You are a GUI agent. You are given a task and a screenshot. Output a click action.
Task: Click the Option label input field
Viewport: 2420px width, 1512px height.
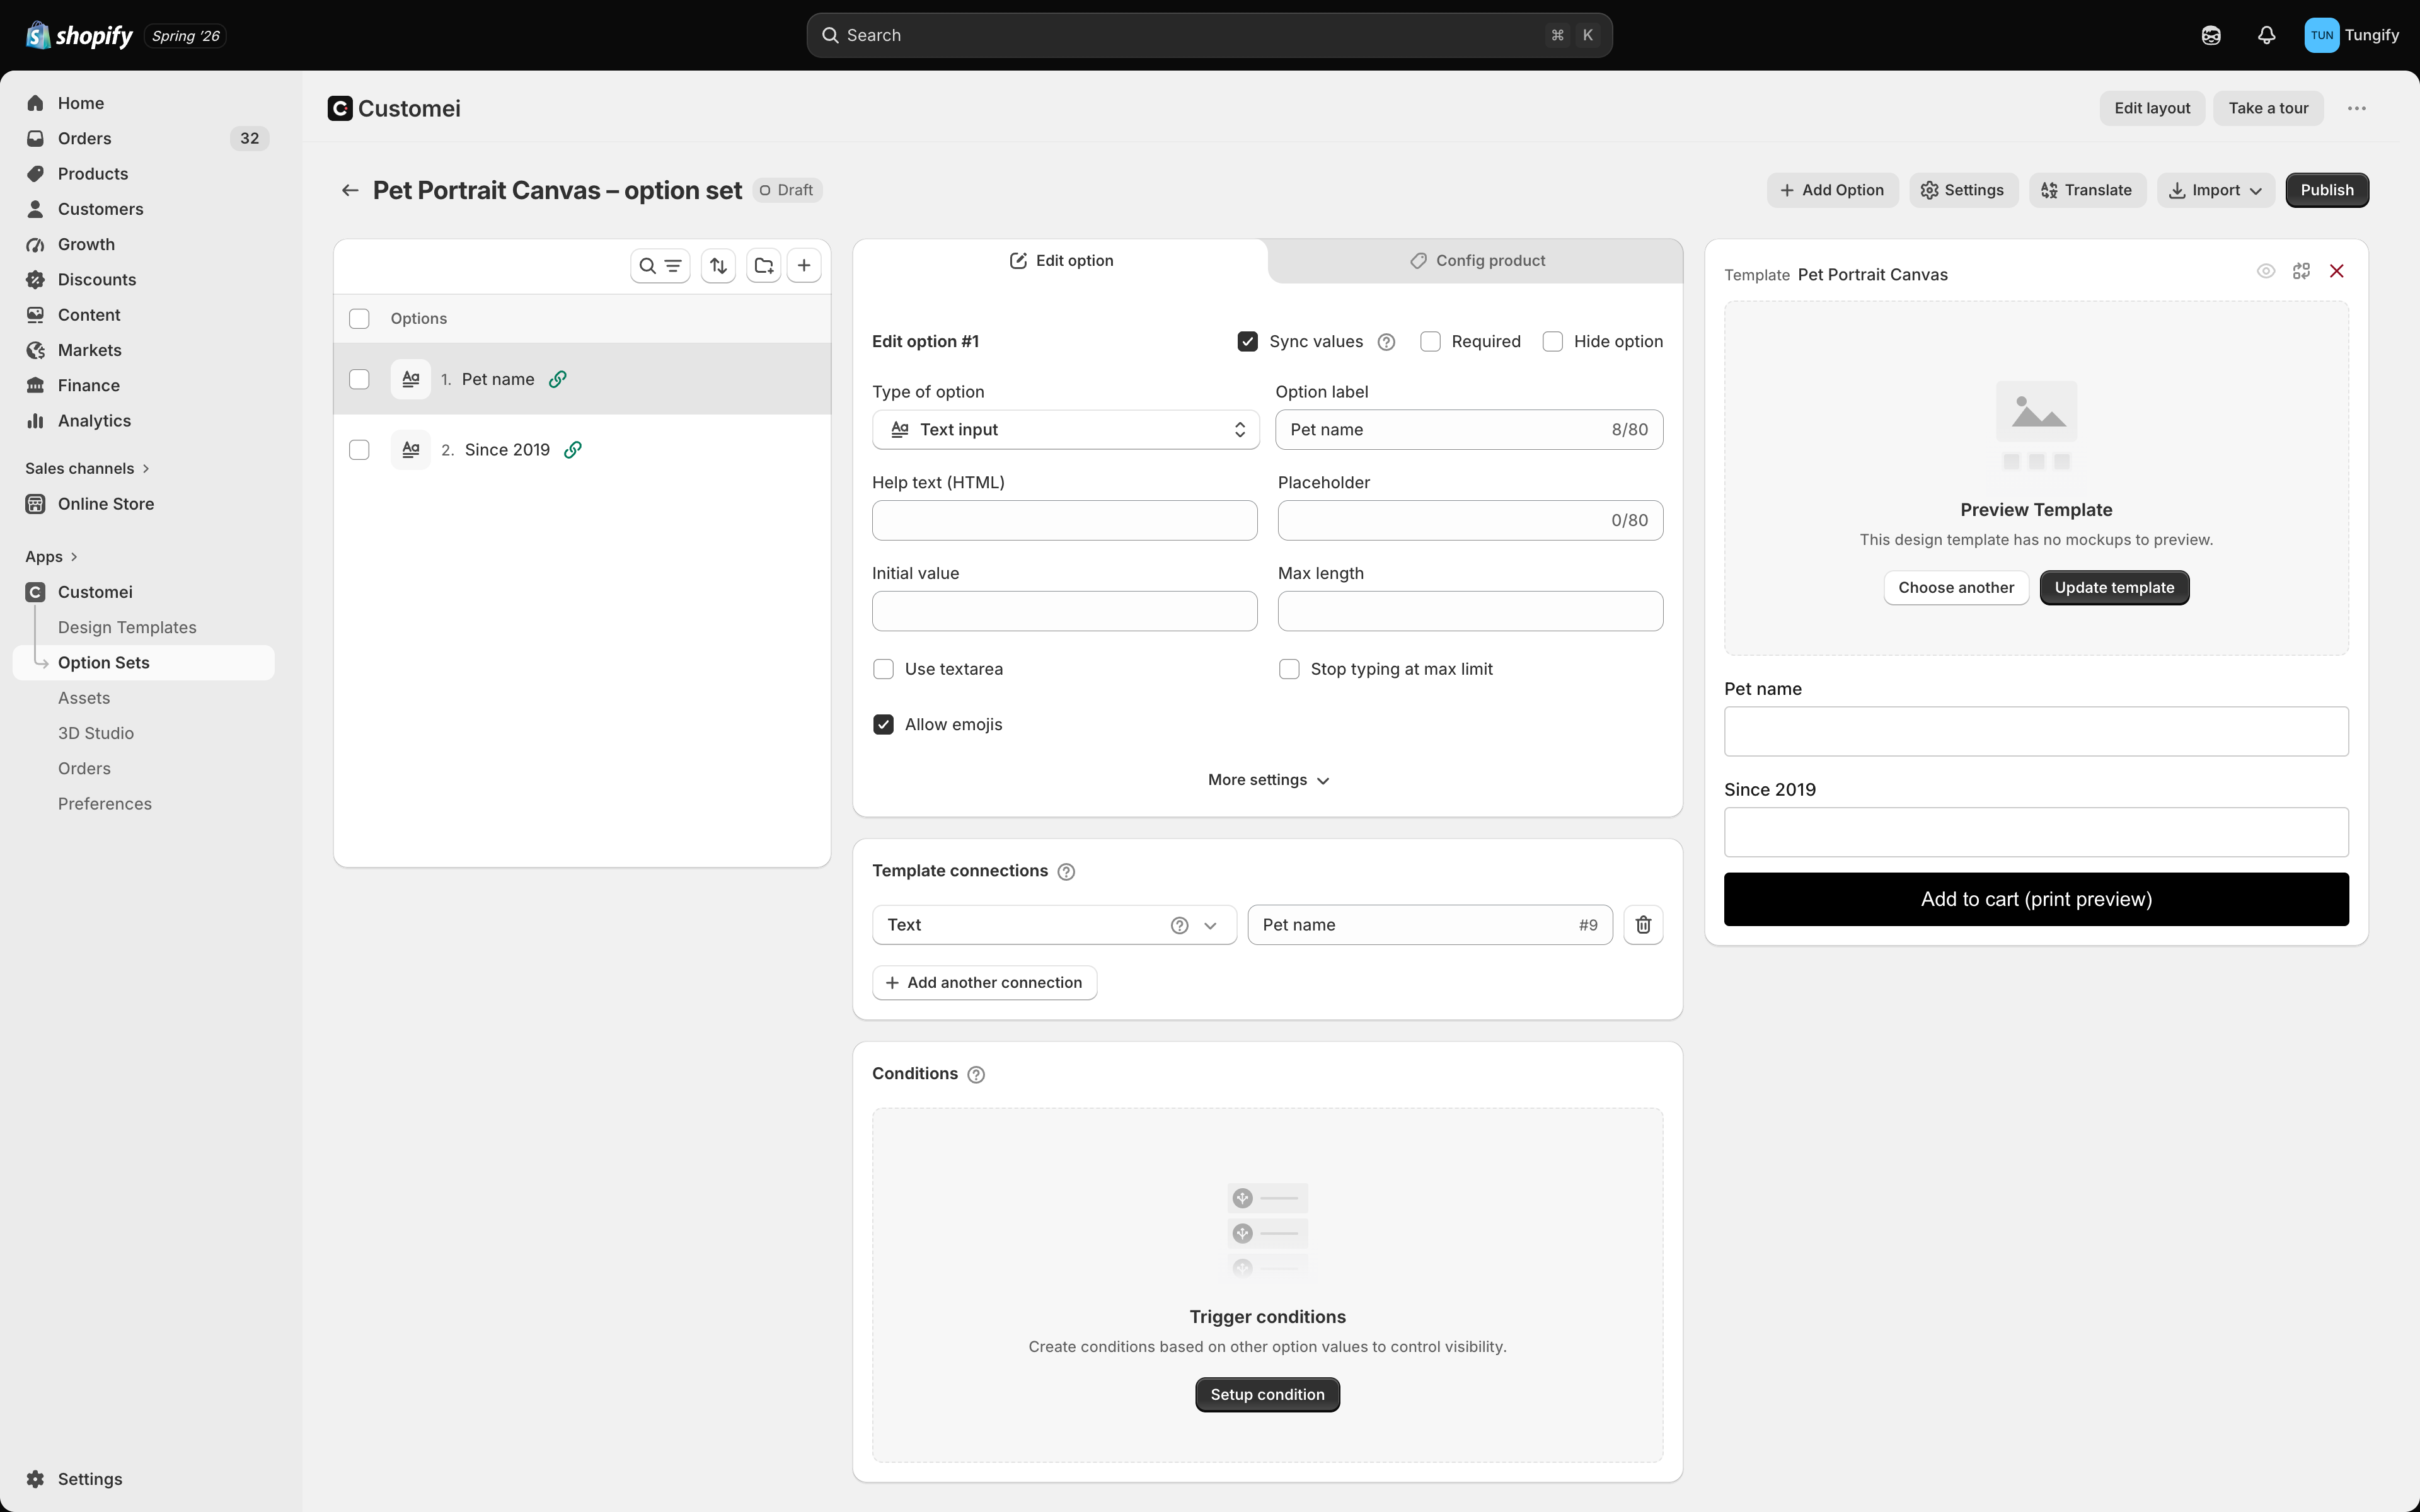[x=1469, y=430]
